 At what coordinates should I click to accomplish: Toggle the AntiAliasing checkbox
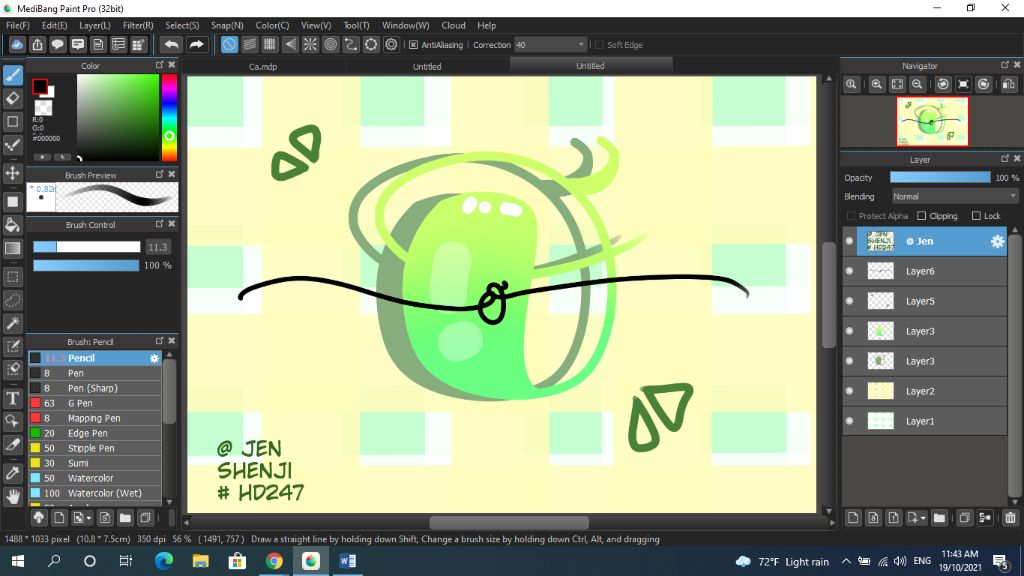click(x=413, y=44)
